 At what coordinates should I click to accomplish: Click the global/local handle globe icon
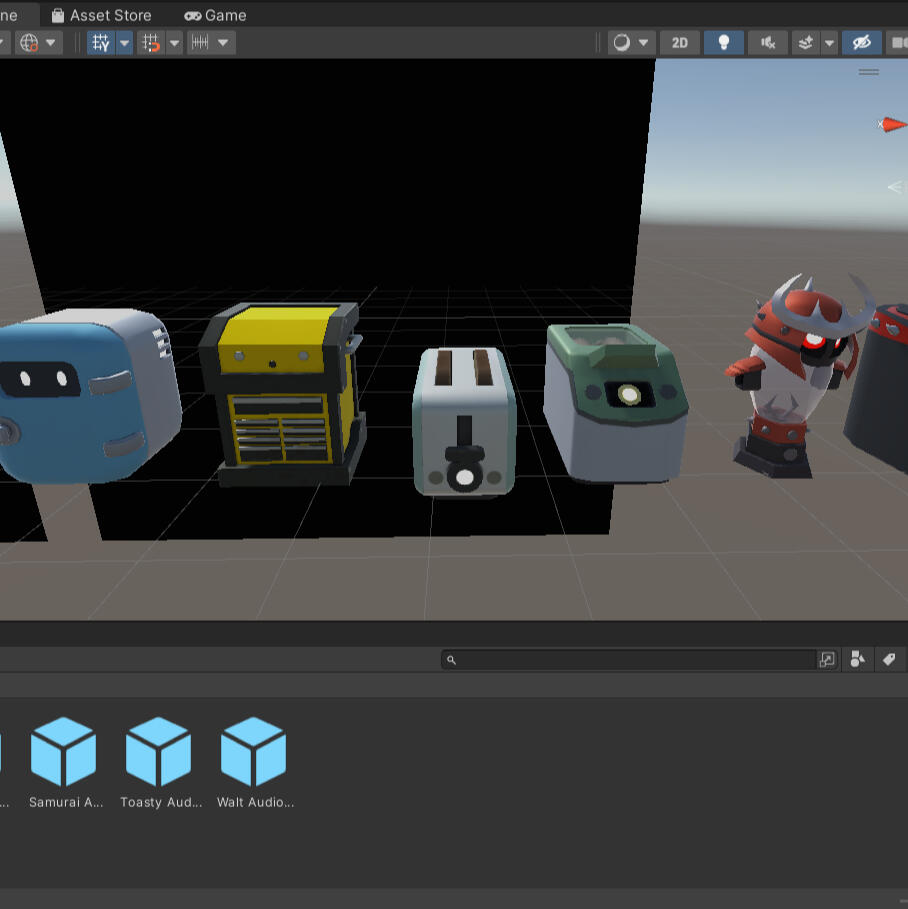[x=29, y=42]
